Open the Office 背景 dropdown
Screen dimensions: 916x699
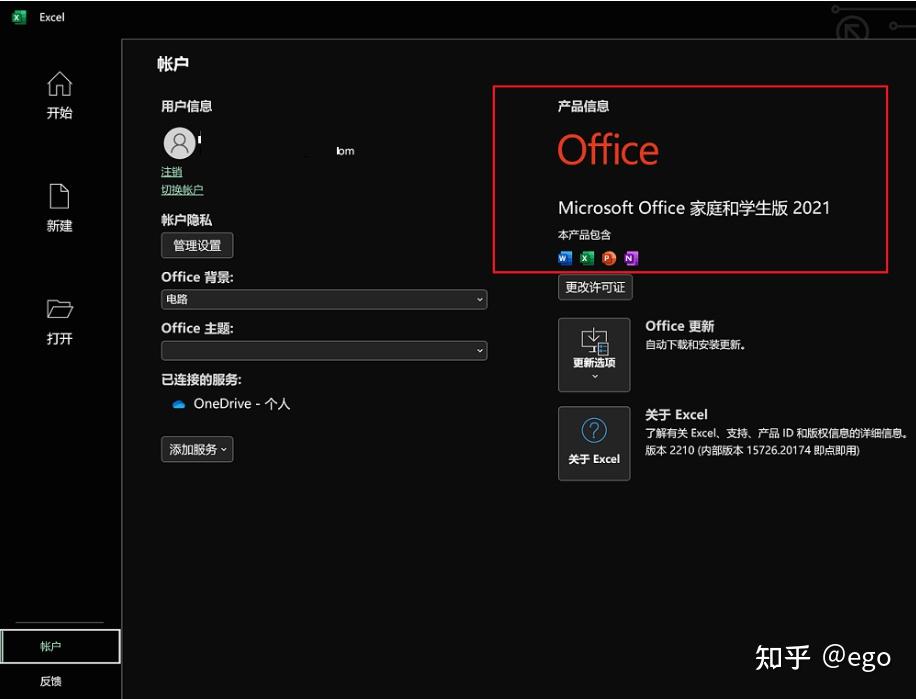(x=324, y=299)
